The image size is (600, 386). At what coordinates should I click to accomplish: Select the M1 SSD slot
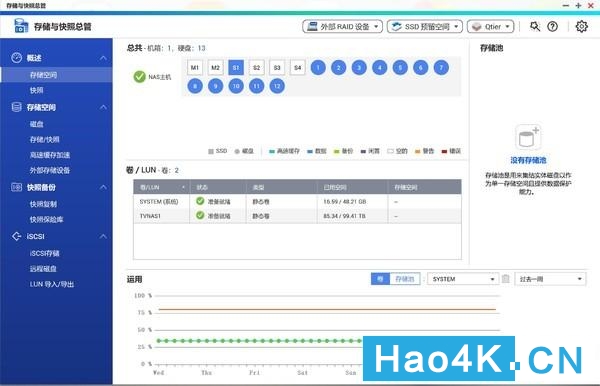click(195, 68)
